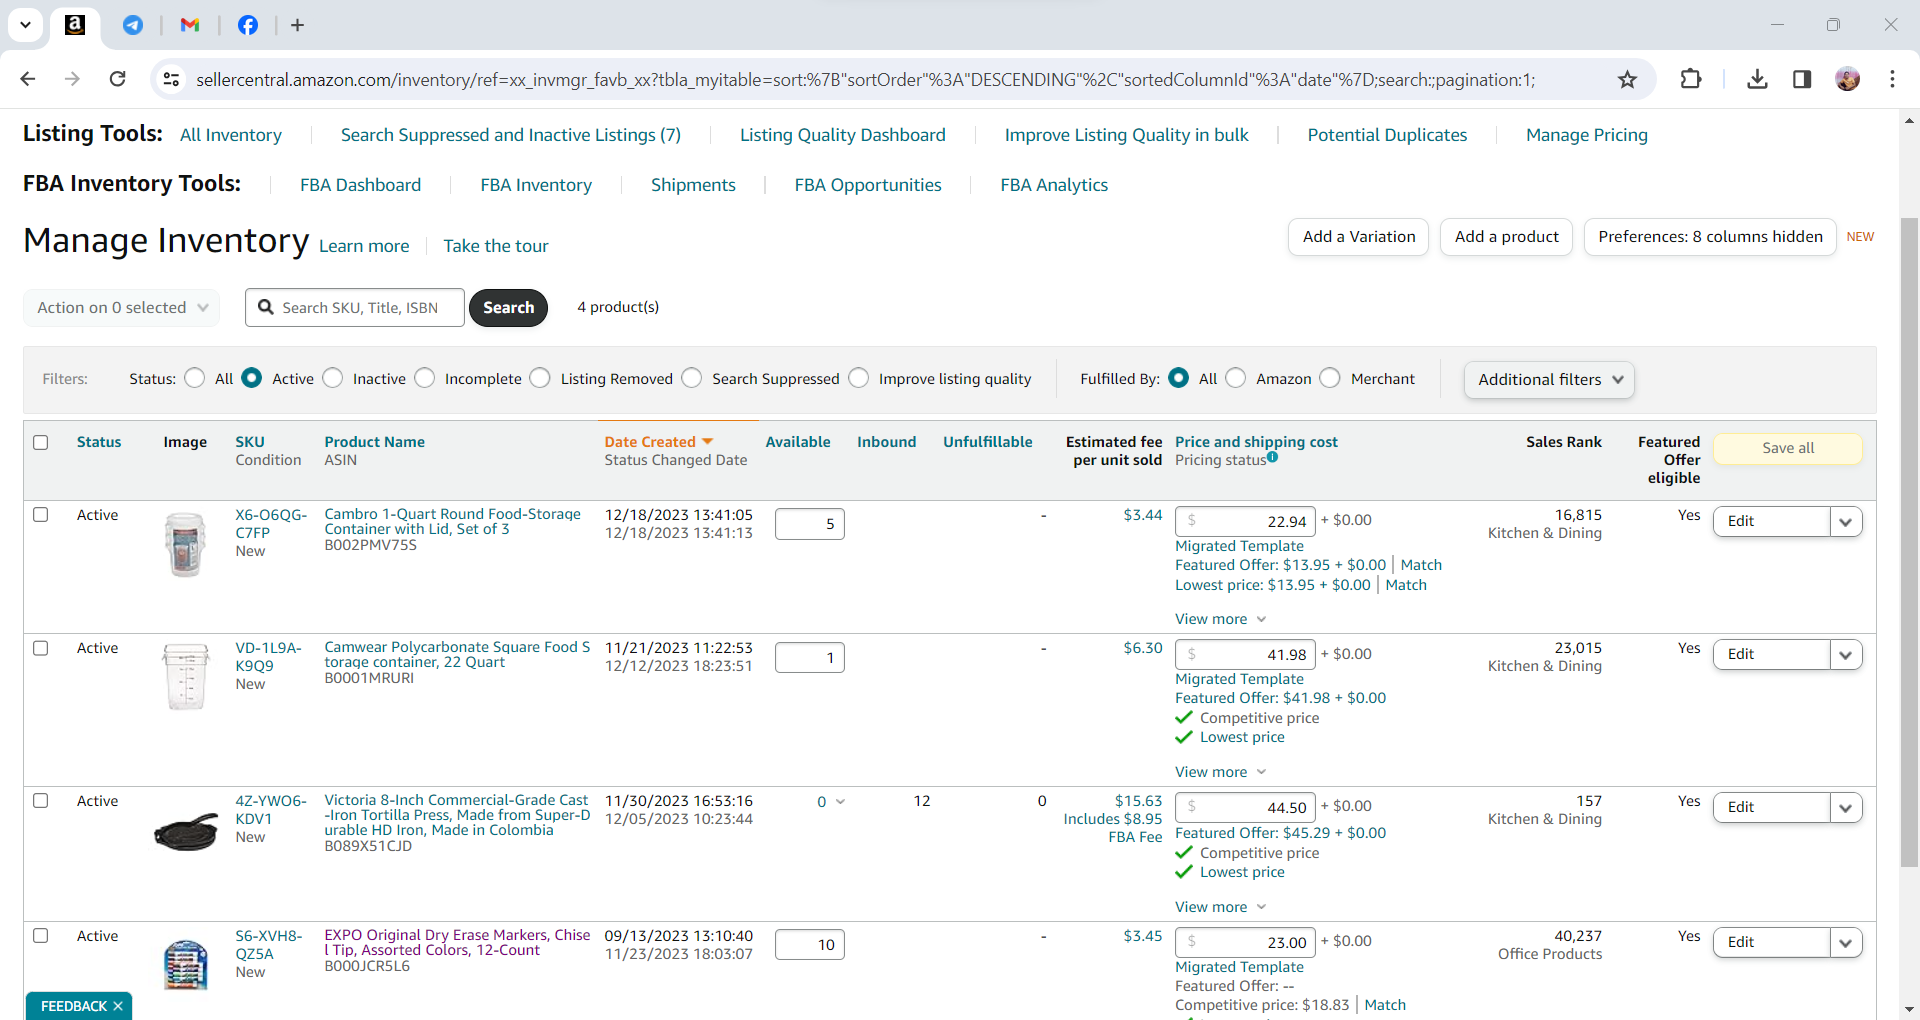
Task: Switch to the Gmail browser tab
Action: pyautogui.click(x=190, y=25)
